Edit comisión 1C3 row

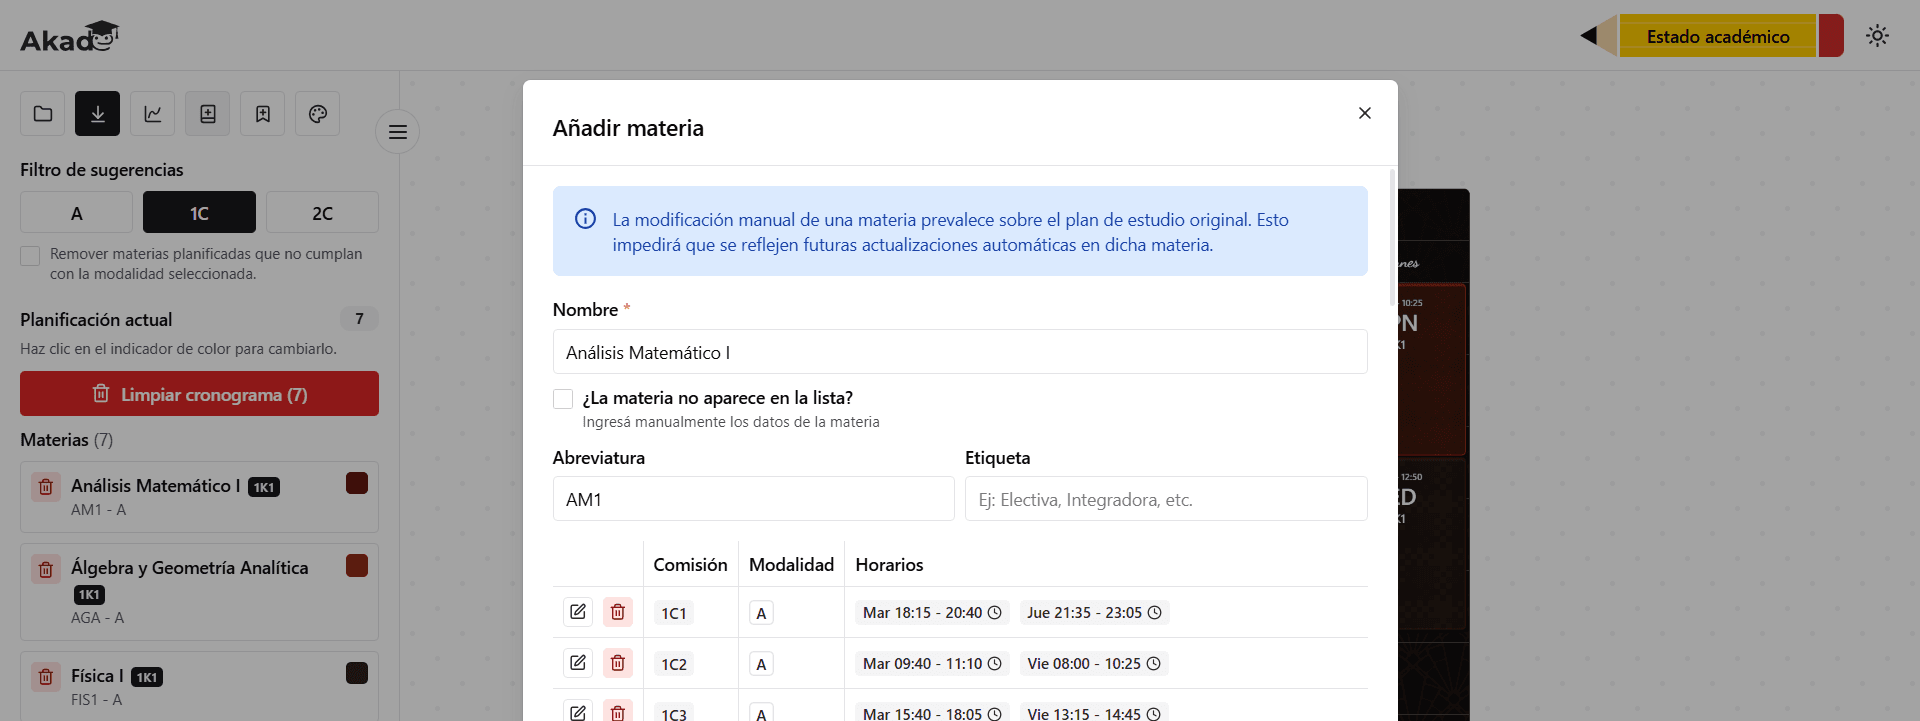[x=578, y=712]
